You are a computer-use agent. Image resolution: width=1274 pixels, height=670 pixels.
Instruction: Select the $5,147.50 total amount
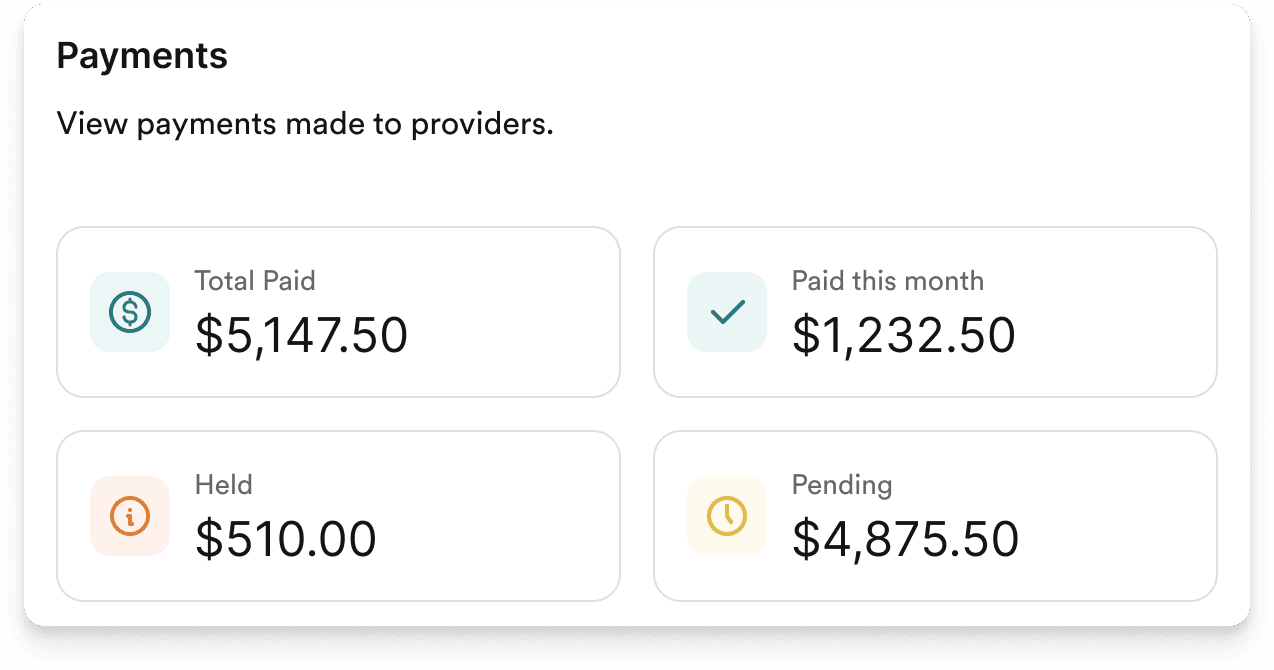point(301,335)
